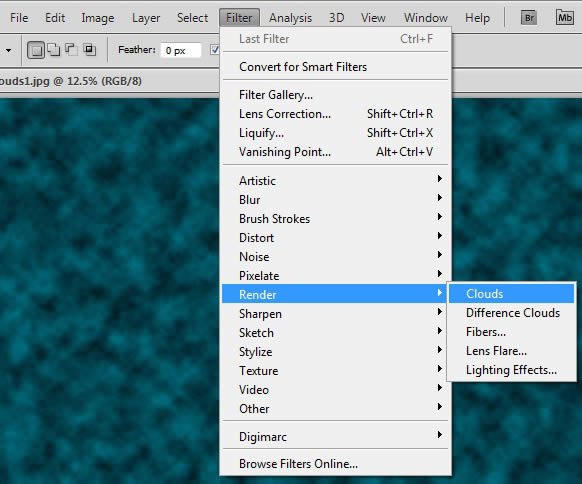Choose Lens Correction from Filter menu

336,114
